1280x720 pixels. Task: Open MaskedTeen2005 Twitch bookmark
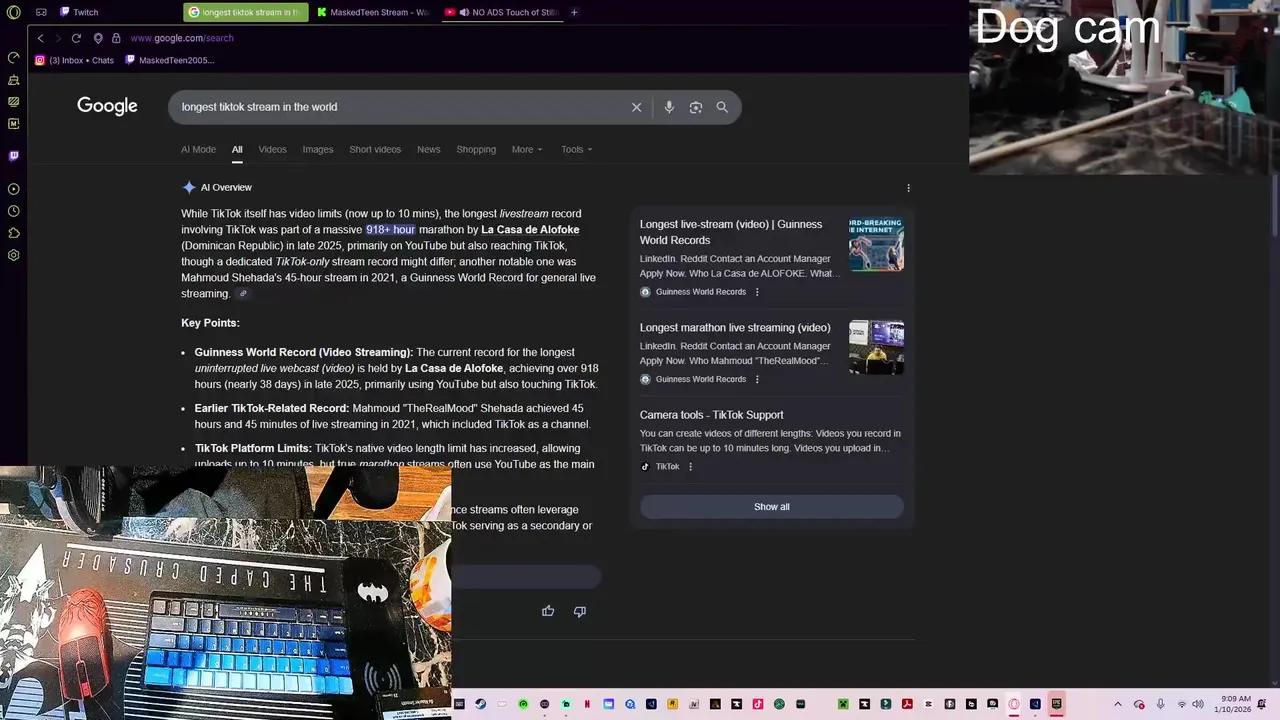[170, 60]
